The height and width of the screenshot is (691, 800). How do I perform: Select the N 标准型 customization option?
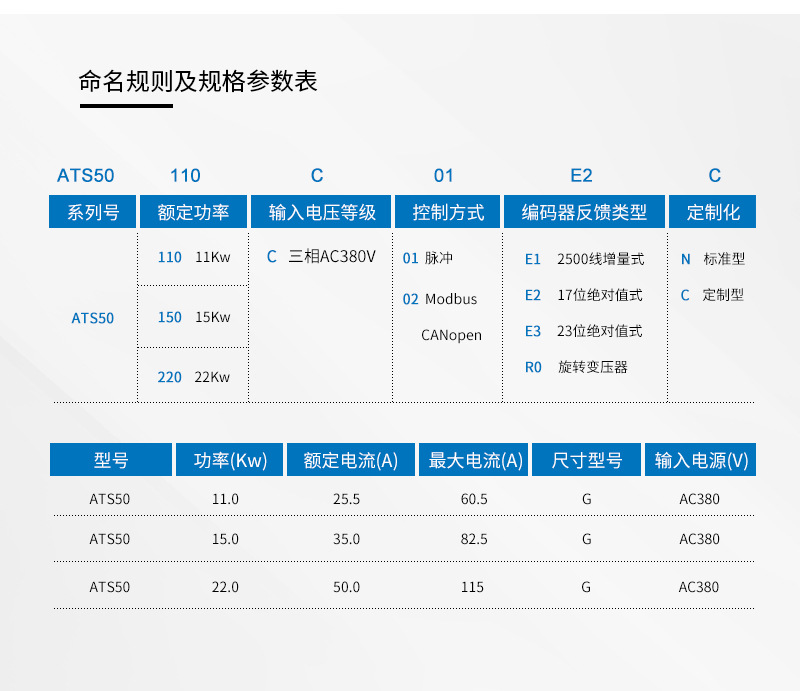point(713,259)
